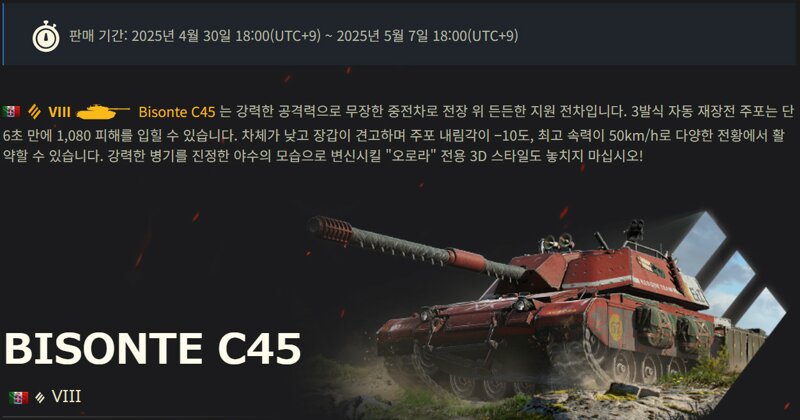
Task: Click the gold premium stripes icon
Action: [35, 111]
